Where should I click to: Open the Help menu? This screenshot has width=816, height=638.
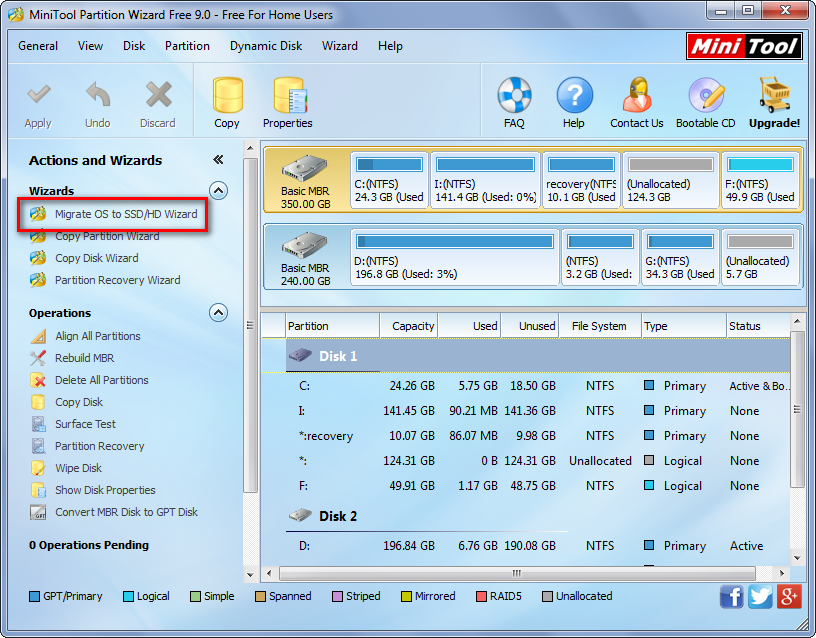pyautogui.click(x=390, y=46)
